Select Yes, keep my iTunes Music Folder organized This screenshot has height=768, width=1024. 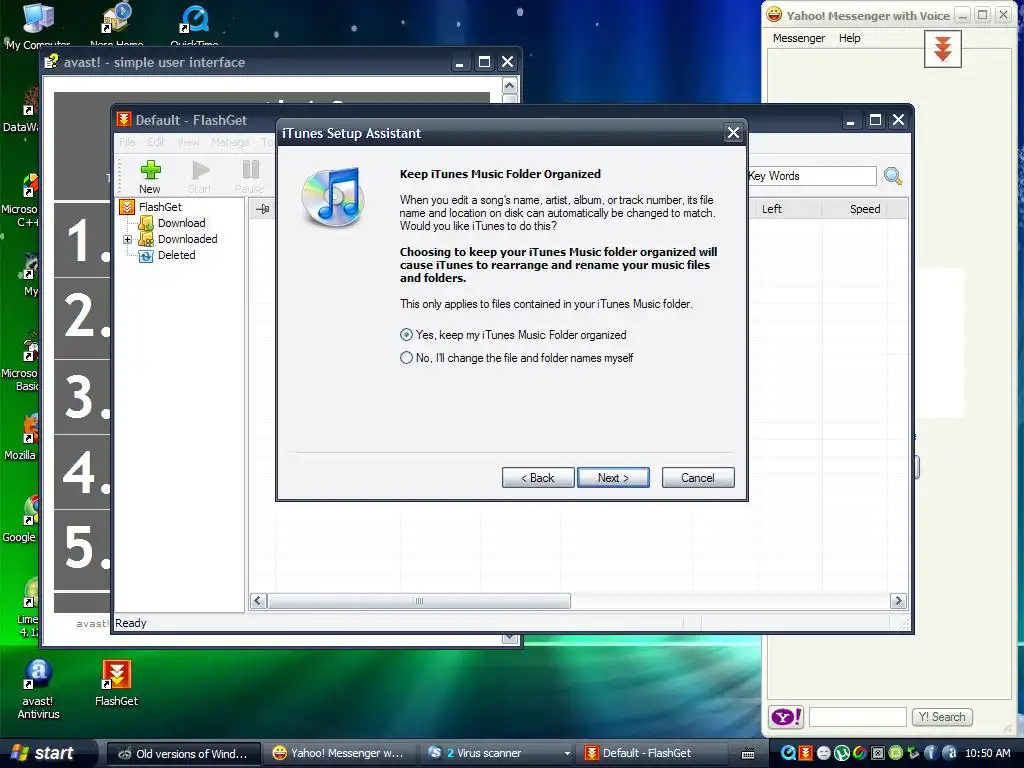click(x=513, y=335)
